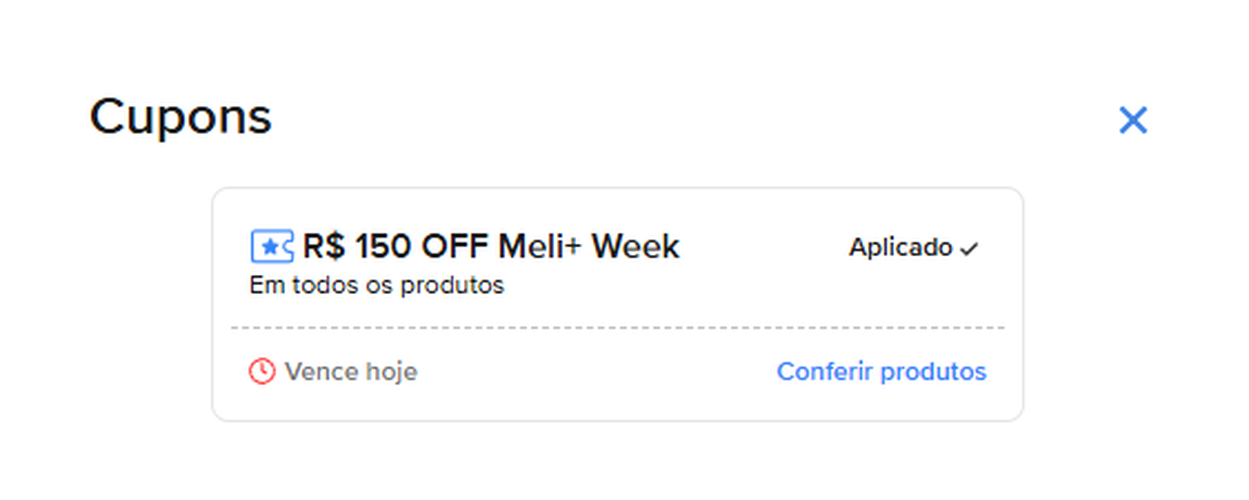Click the red clock expiry icon
Screen dimensions: 1249x500
(x=261, y=372)
